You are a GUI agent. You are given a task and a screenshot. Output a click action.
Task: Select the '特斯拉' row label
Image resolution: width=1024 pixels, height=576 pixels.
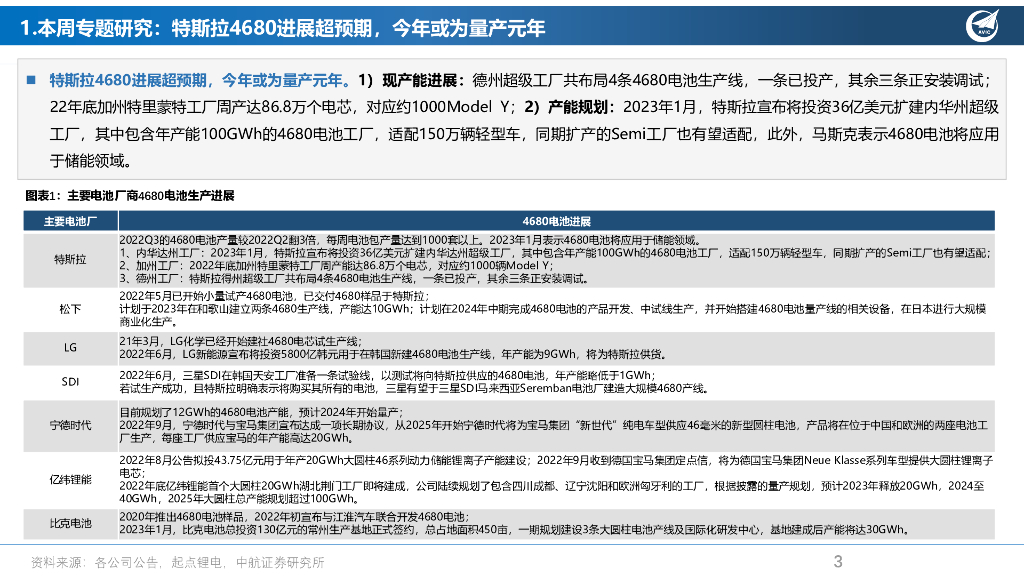[71, 259]
